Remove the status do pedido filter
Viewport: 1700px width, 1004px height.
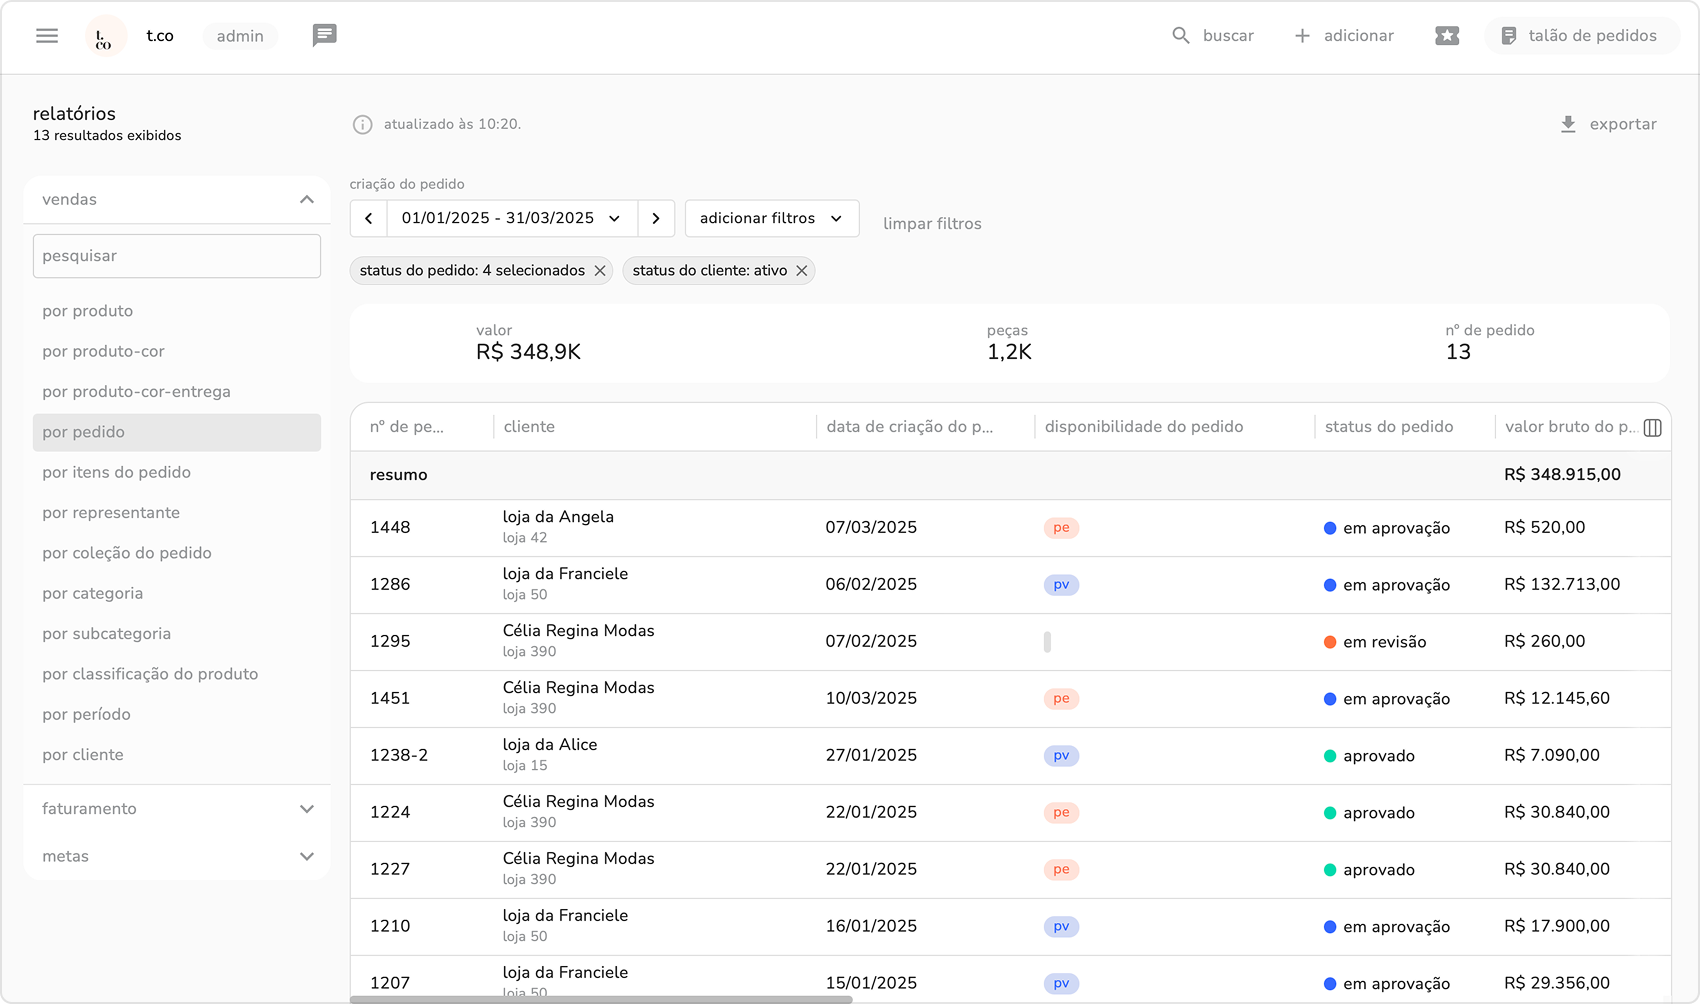[600, 271]
